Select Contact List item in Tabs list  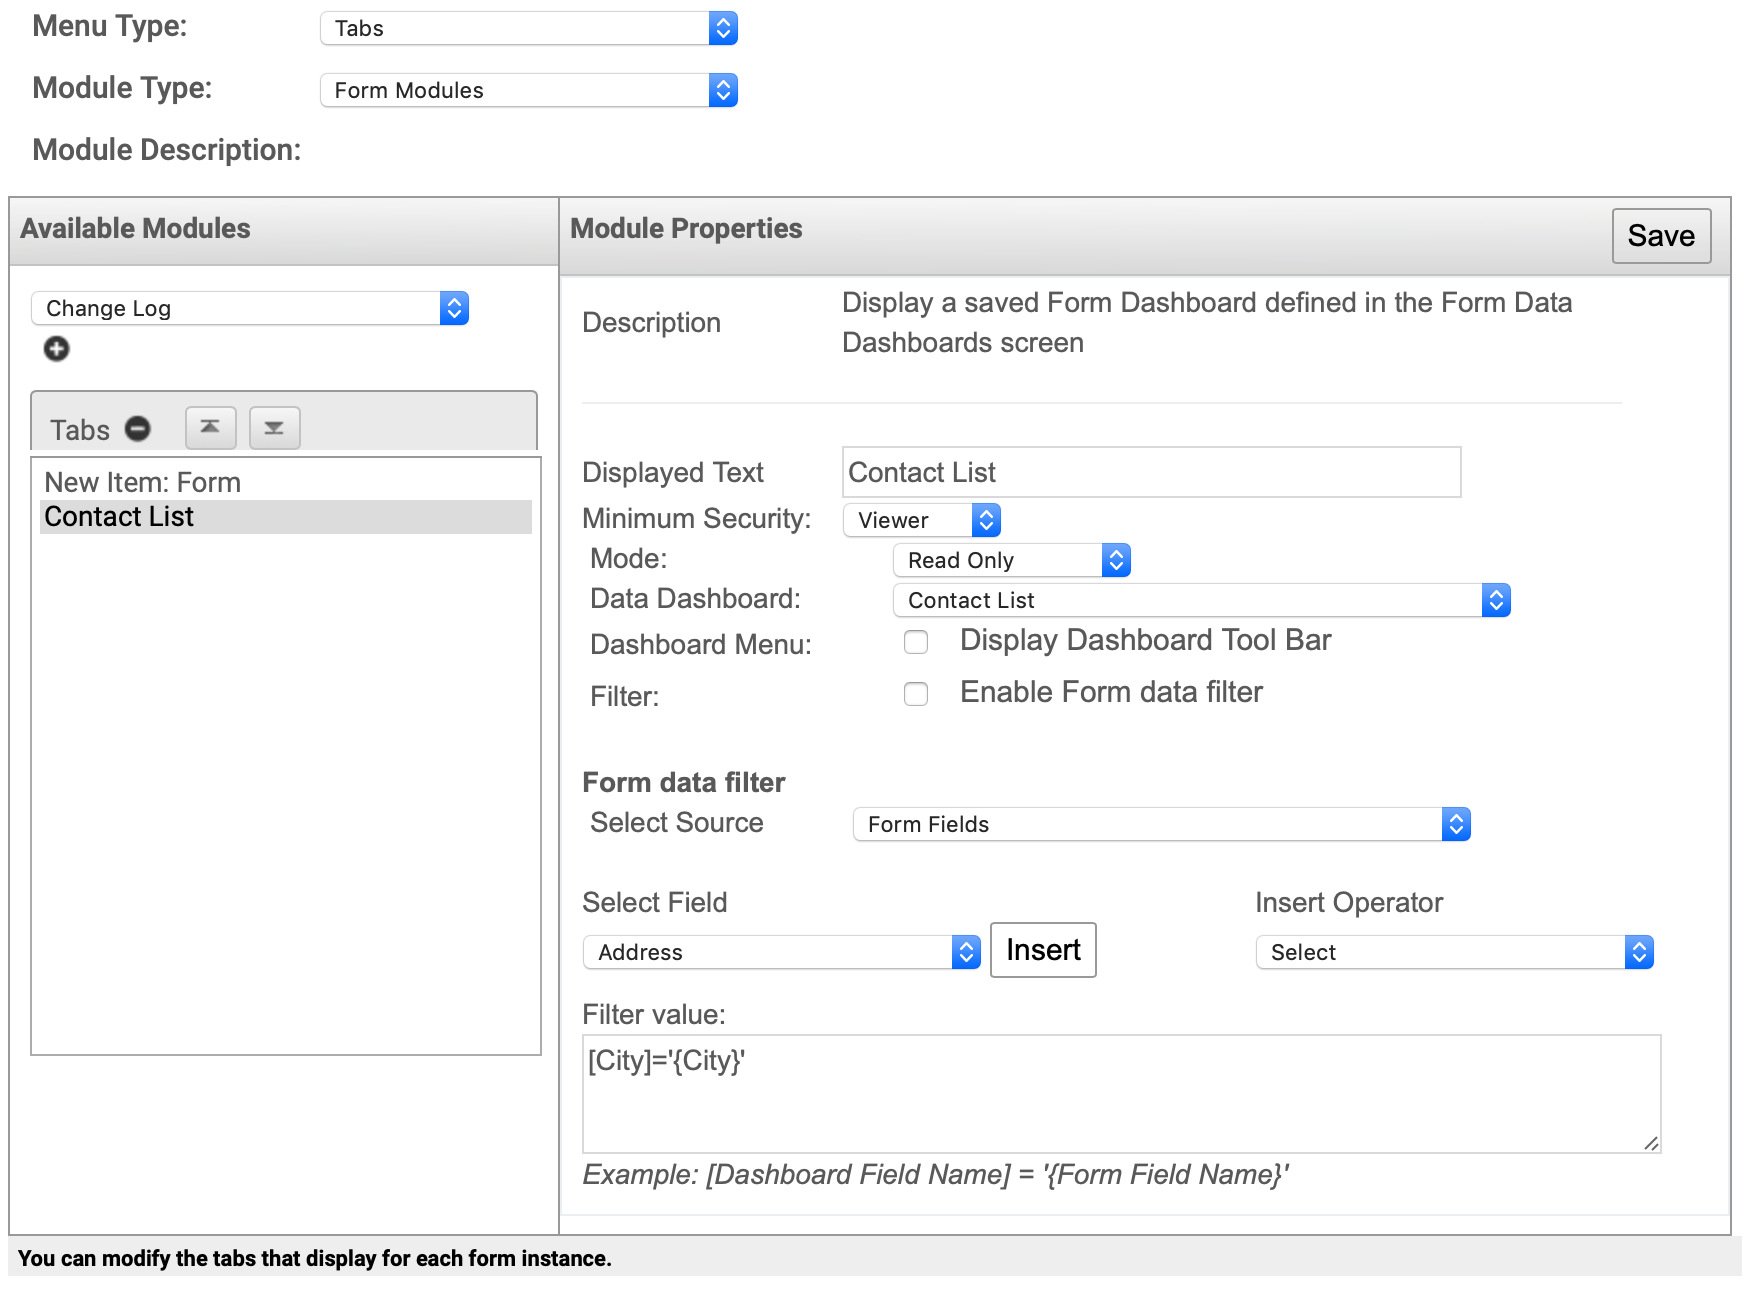(x=286, y=517)
